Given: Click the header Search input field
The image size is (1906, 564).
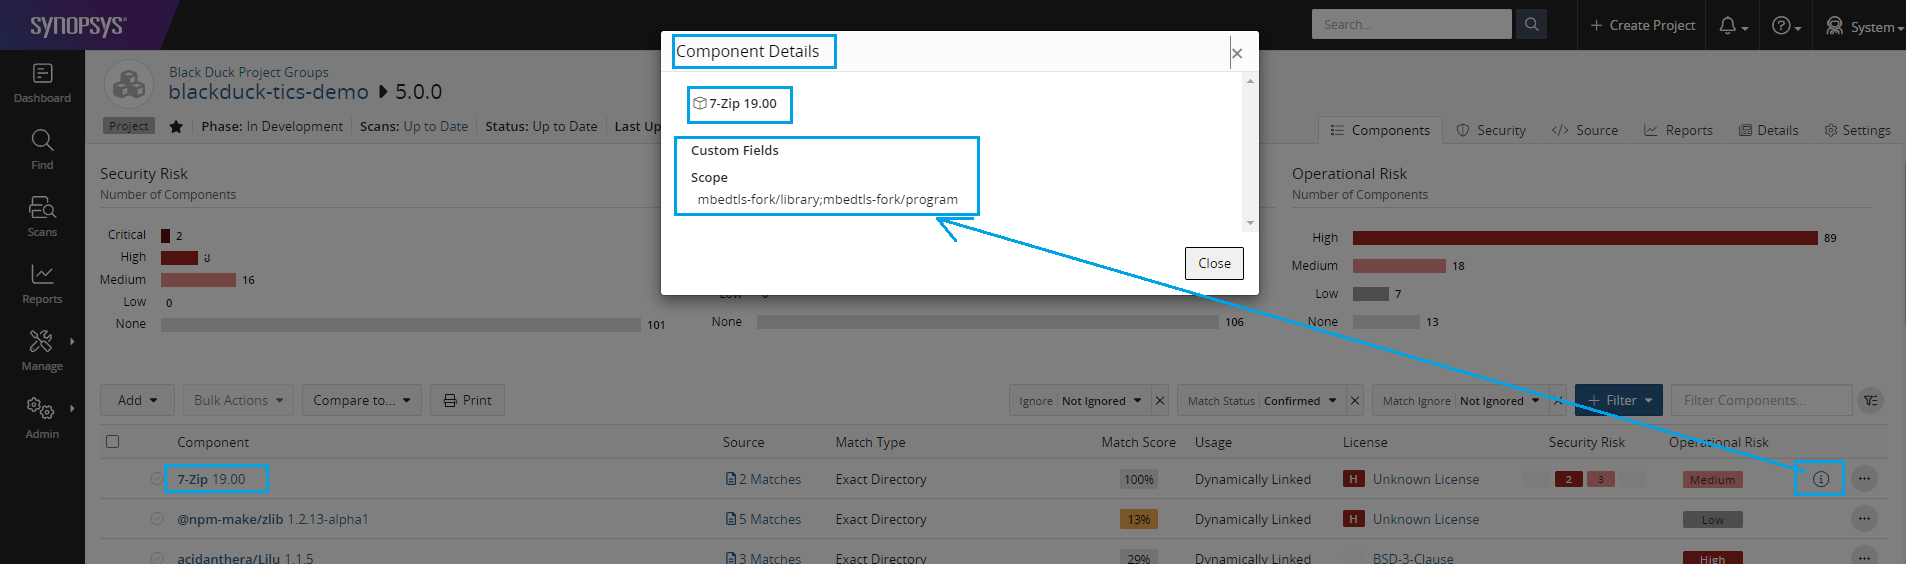Looking at the screenshot, I should 1411,24.
